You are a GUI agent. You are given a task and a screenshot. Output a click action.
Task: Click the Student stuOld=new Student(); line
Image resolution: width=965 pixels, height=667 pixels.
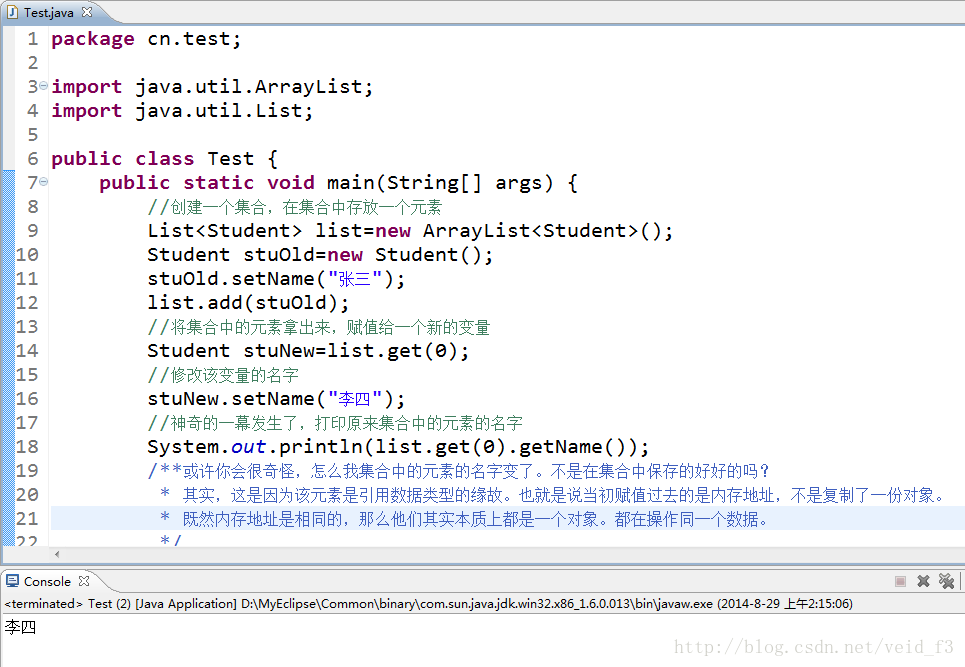click(320, 255)
